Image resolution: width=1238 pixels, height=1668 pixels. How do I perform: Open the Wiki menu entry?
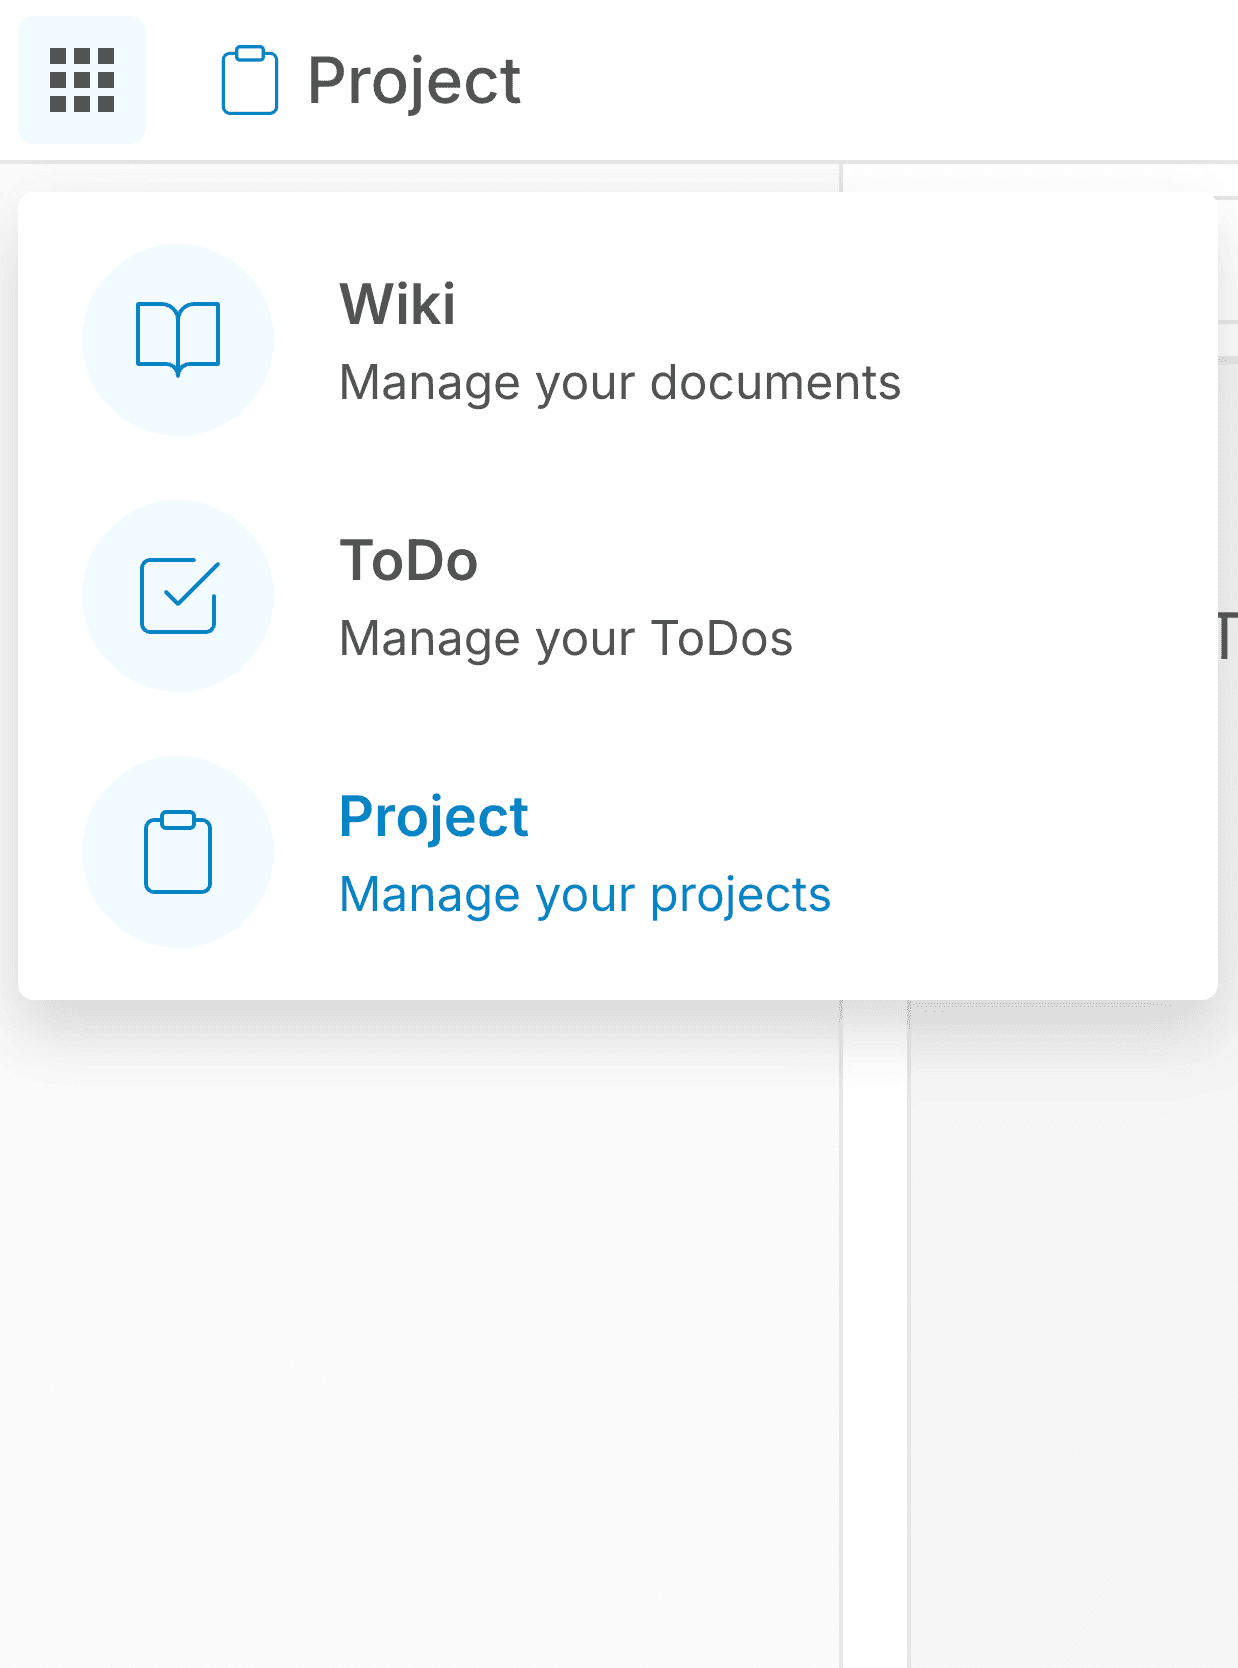(398, 304)
